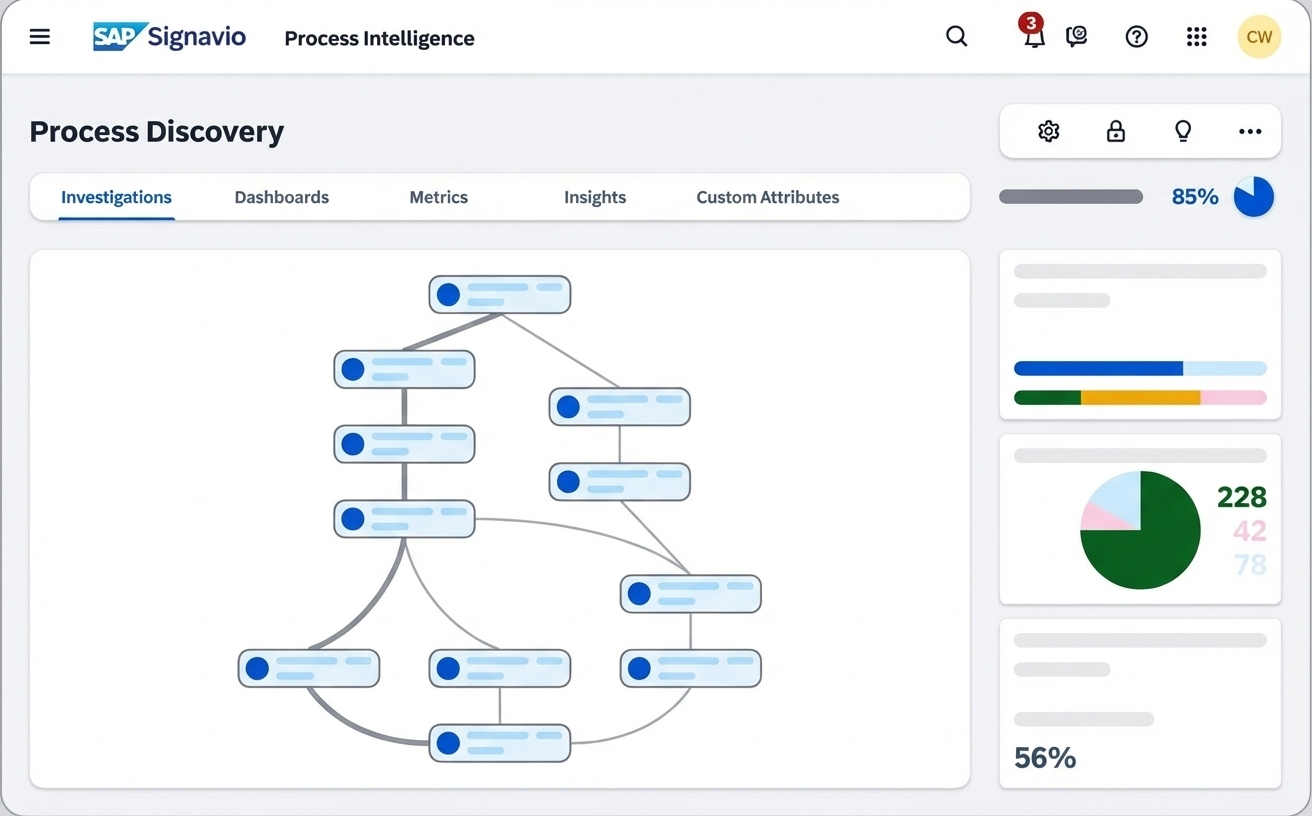Open settings gear in Process Discovery toolbar

1048,131
